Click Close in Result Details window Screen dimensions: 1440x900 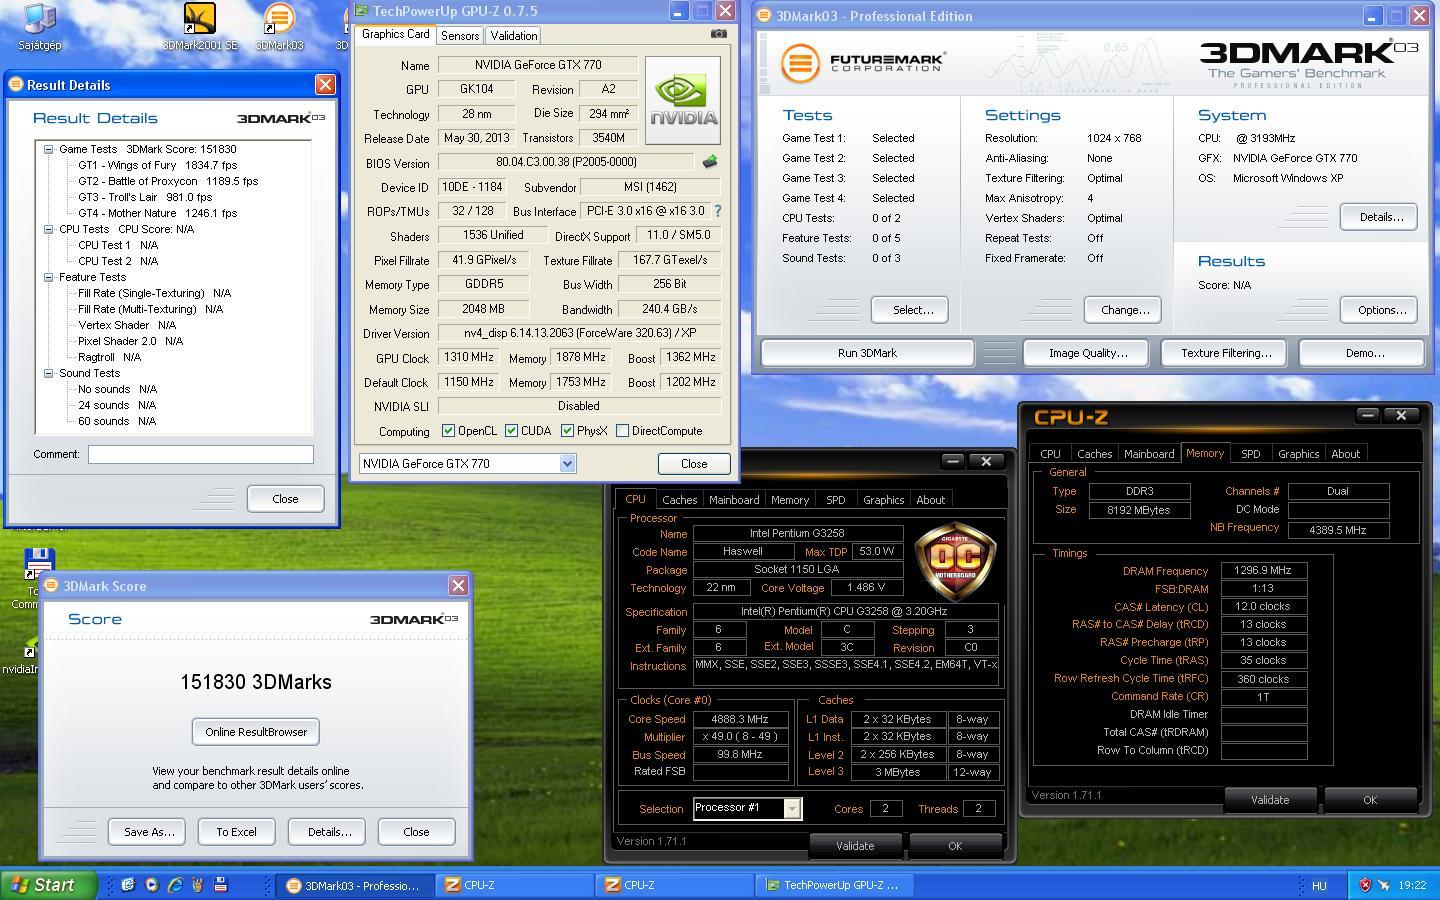285,499
